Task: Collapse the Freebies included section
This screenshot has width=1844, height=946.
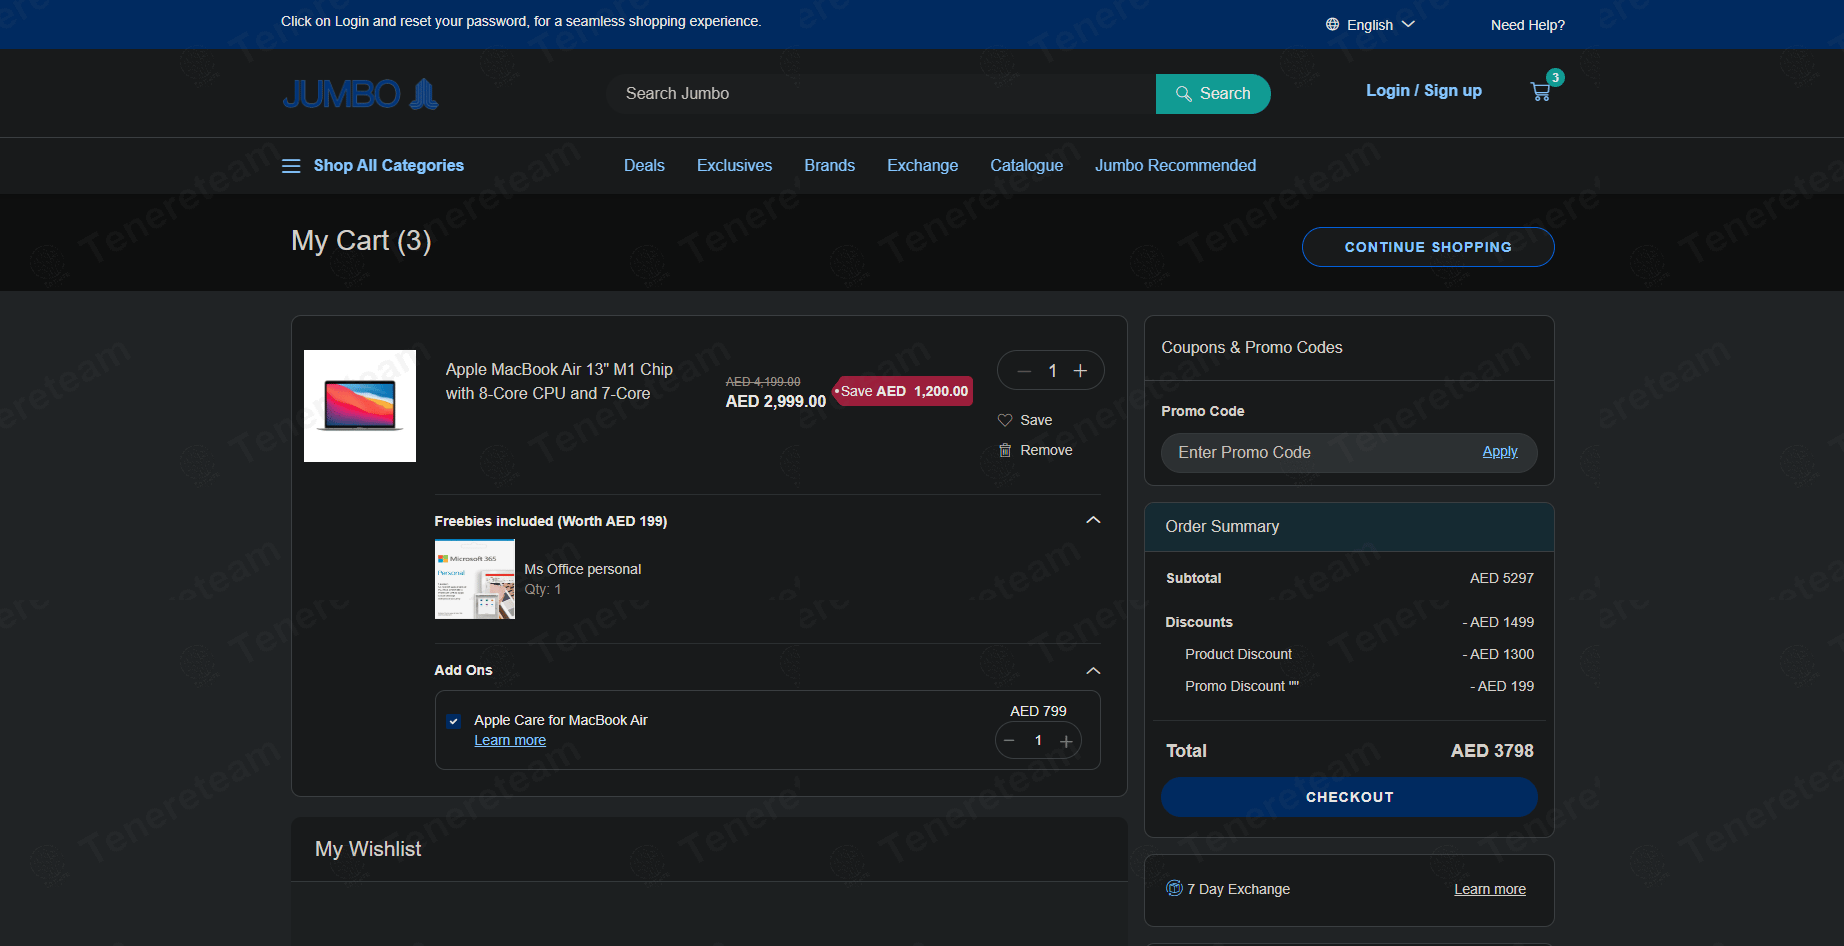Action: [x=1093, y=520]
